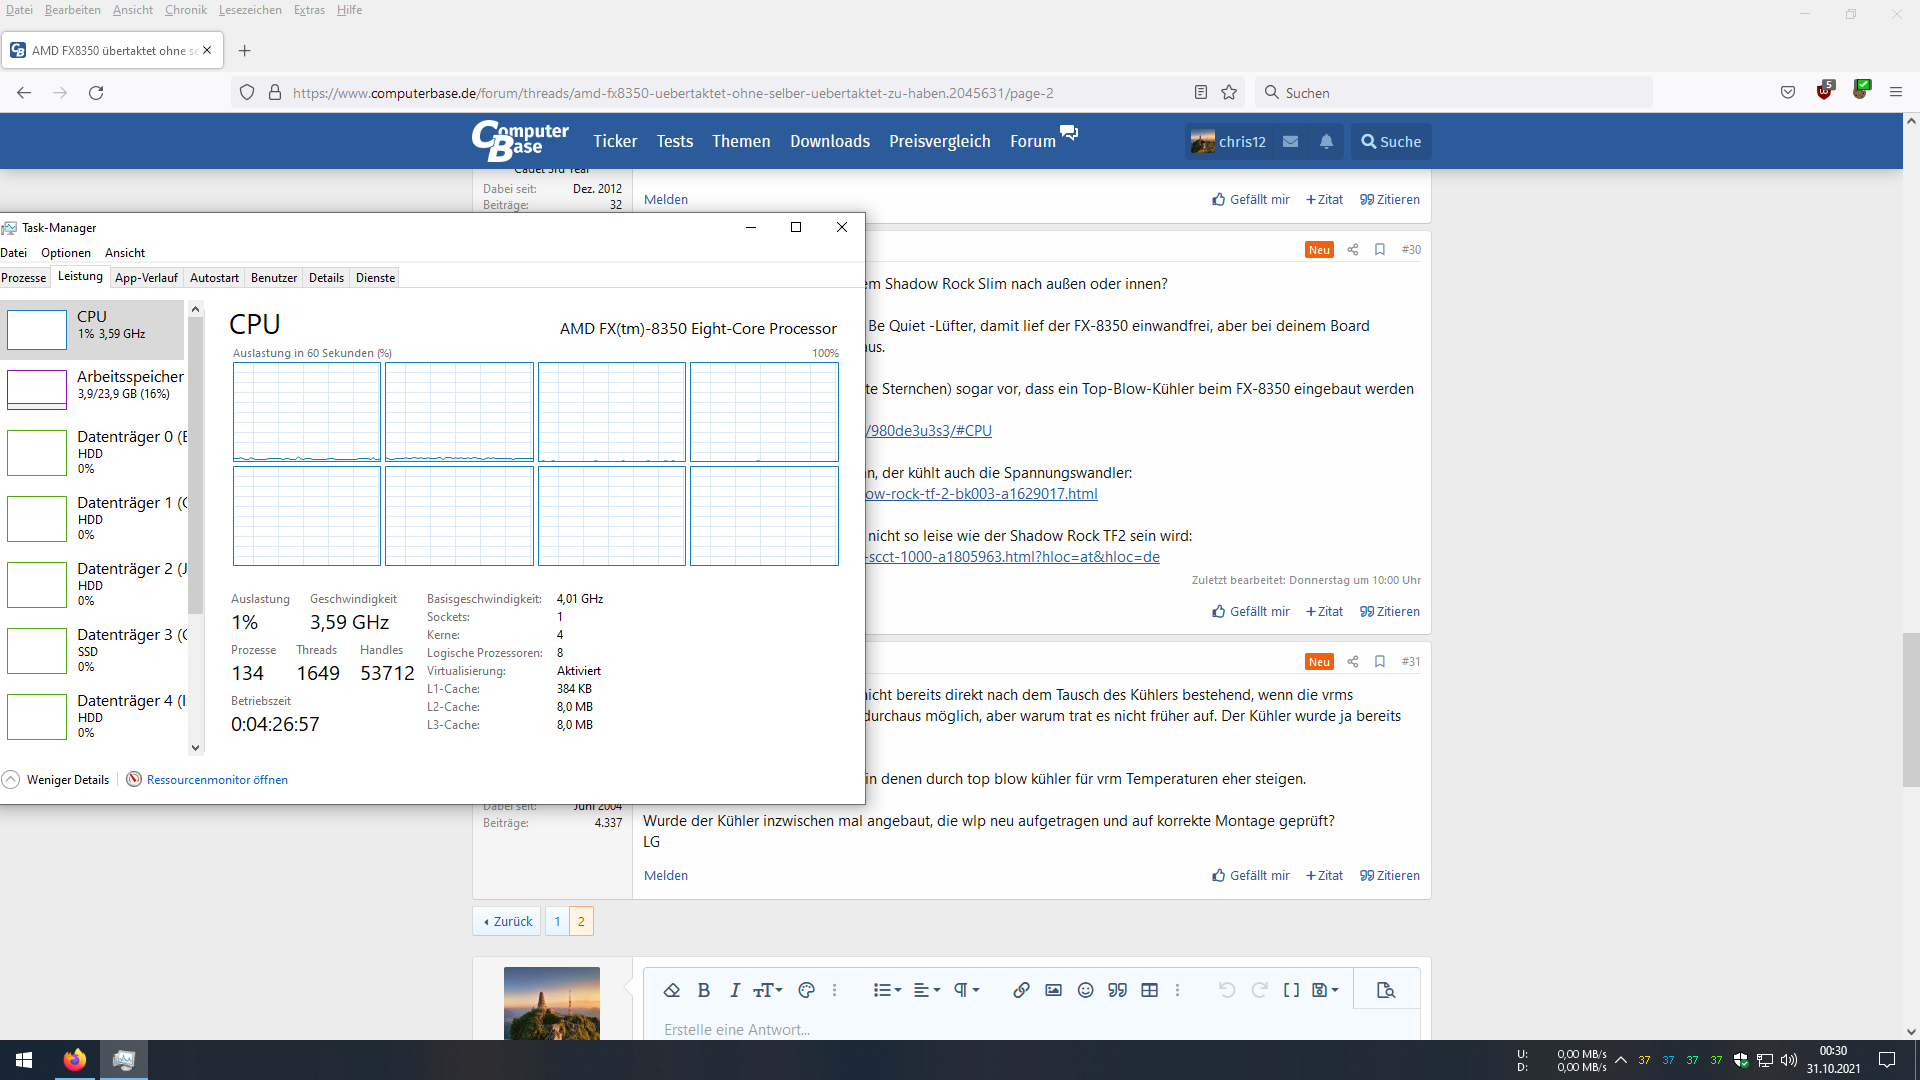Toggle BB code mode brackets icon
The image size is (1920, 1080).
(x=1291, y=990)
